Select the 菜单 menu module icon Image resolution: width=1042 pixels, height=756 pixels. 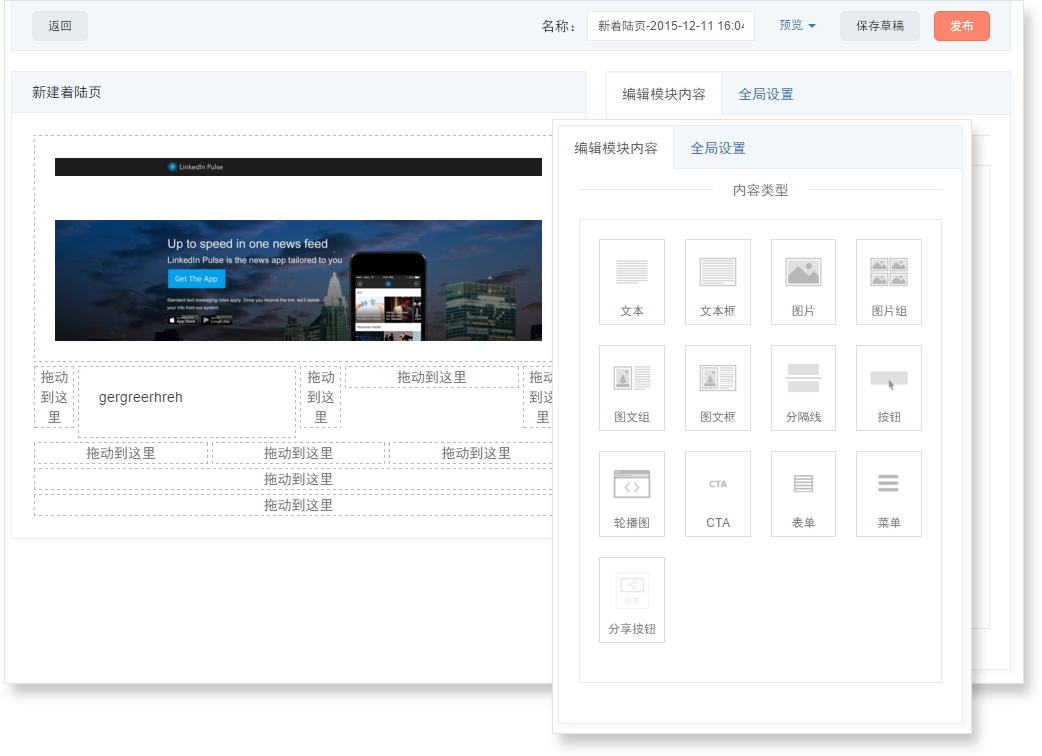(x=888, y=493)
